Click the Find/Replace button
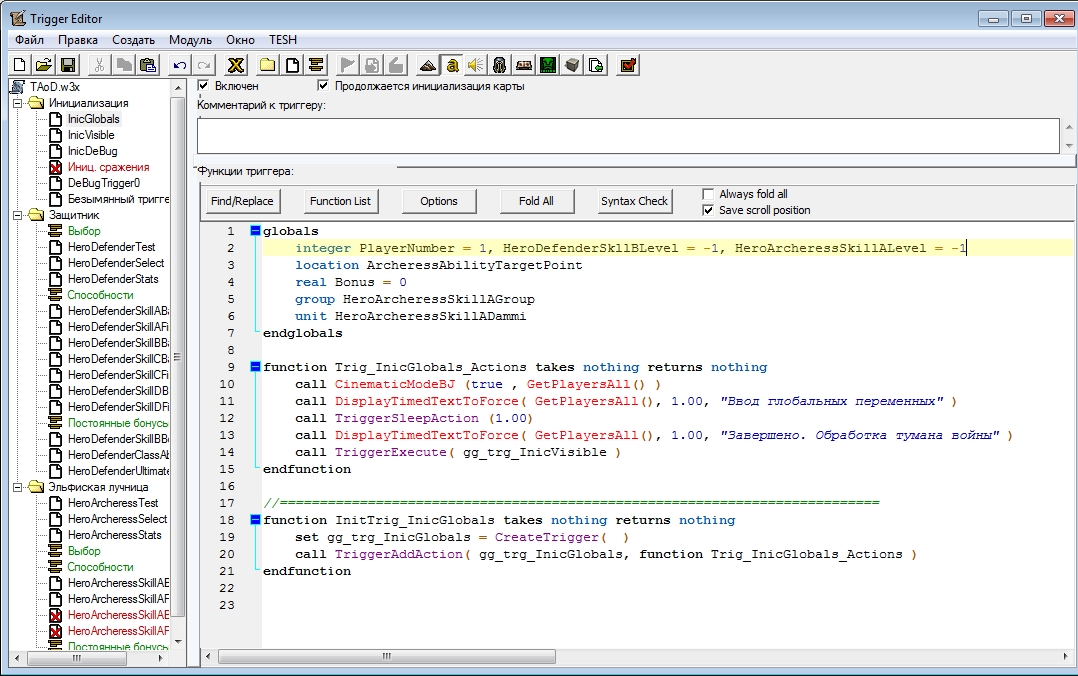The height and width of the screenshot is (676, 1078). (242, 201)
